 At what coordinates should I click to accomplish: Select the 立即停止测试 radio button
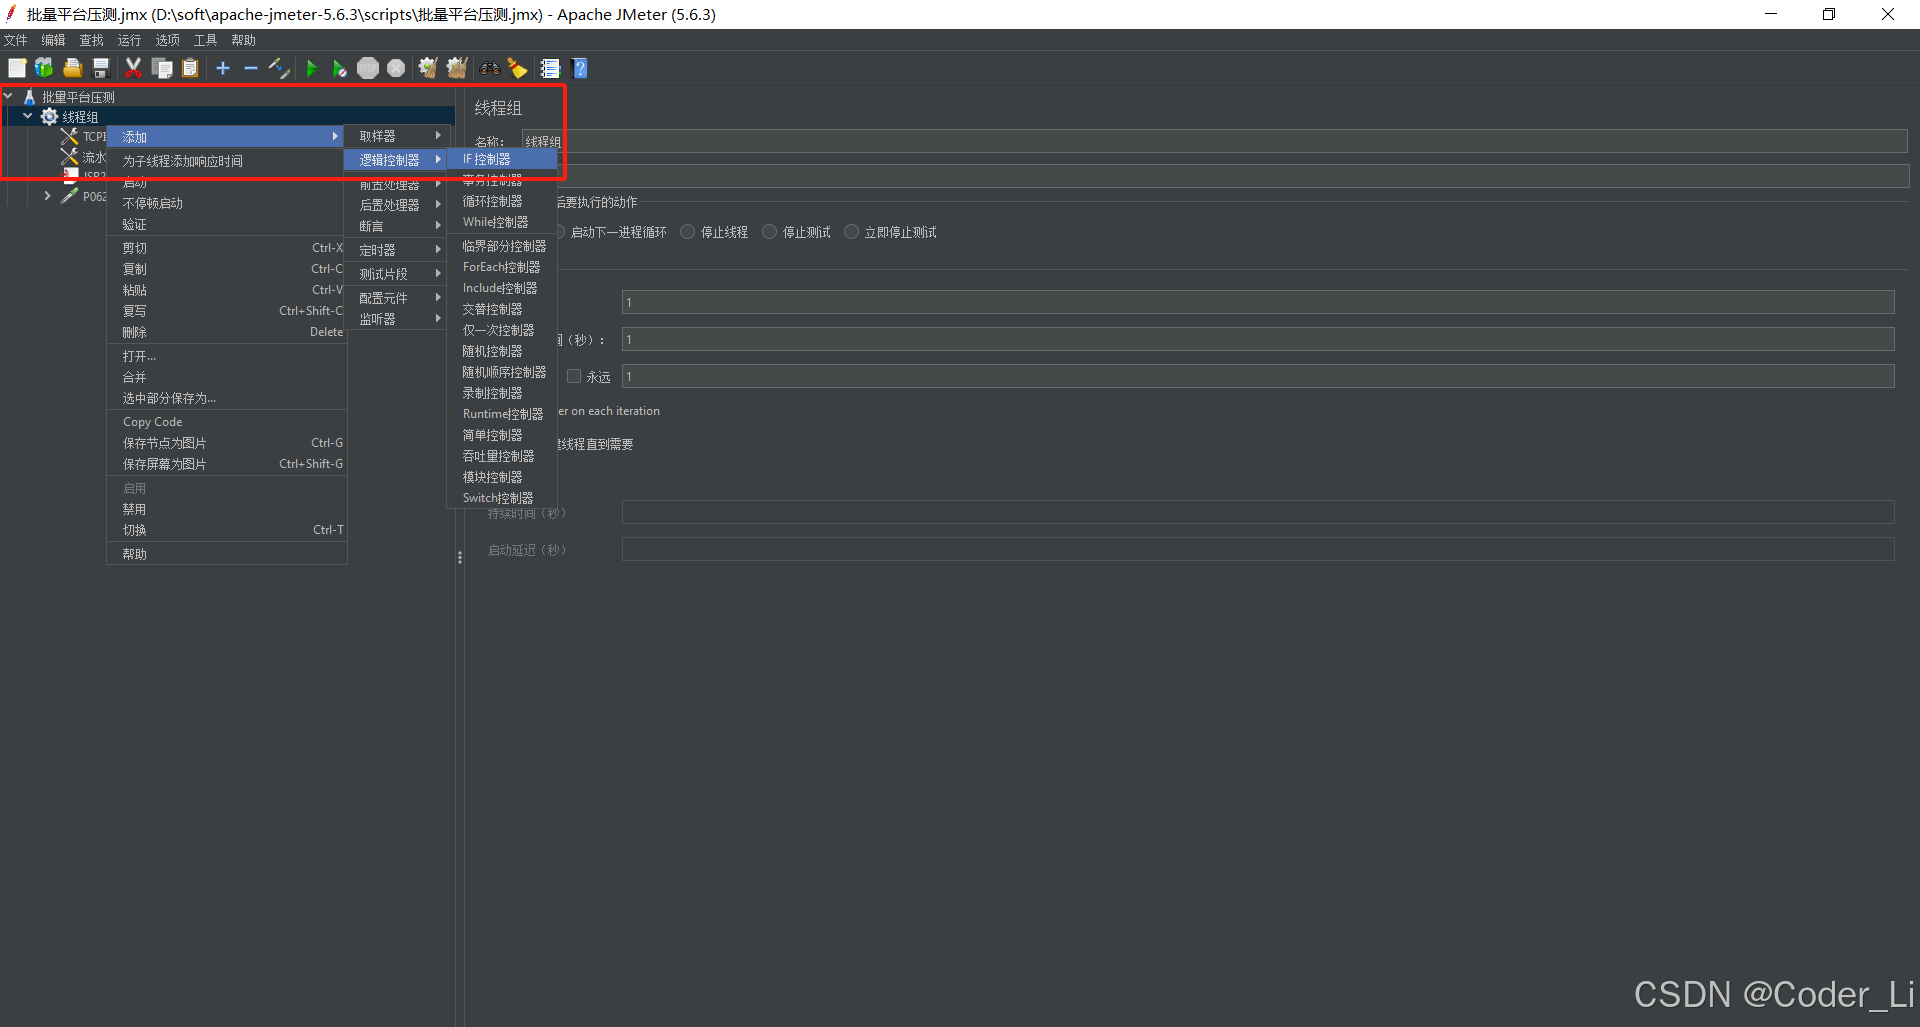(x=852, y=232)
